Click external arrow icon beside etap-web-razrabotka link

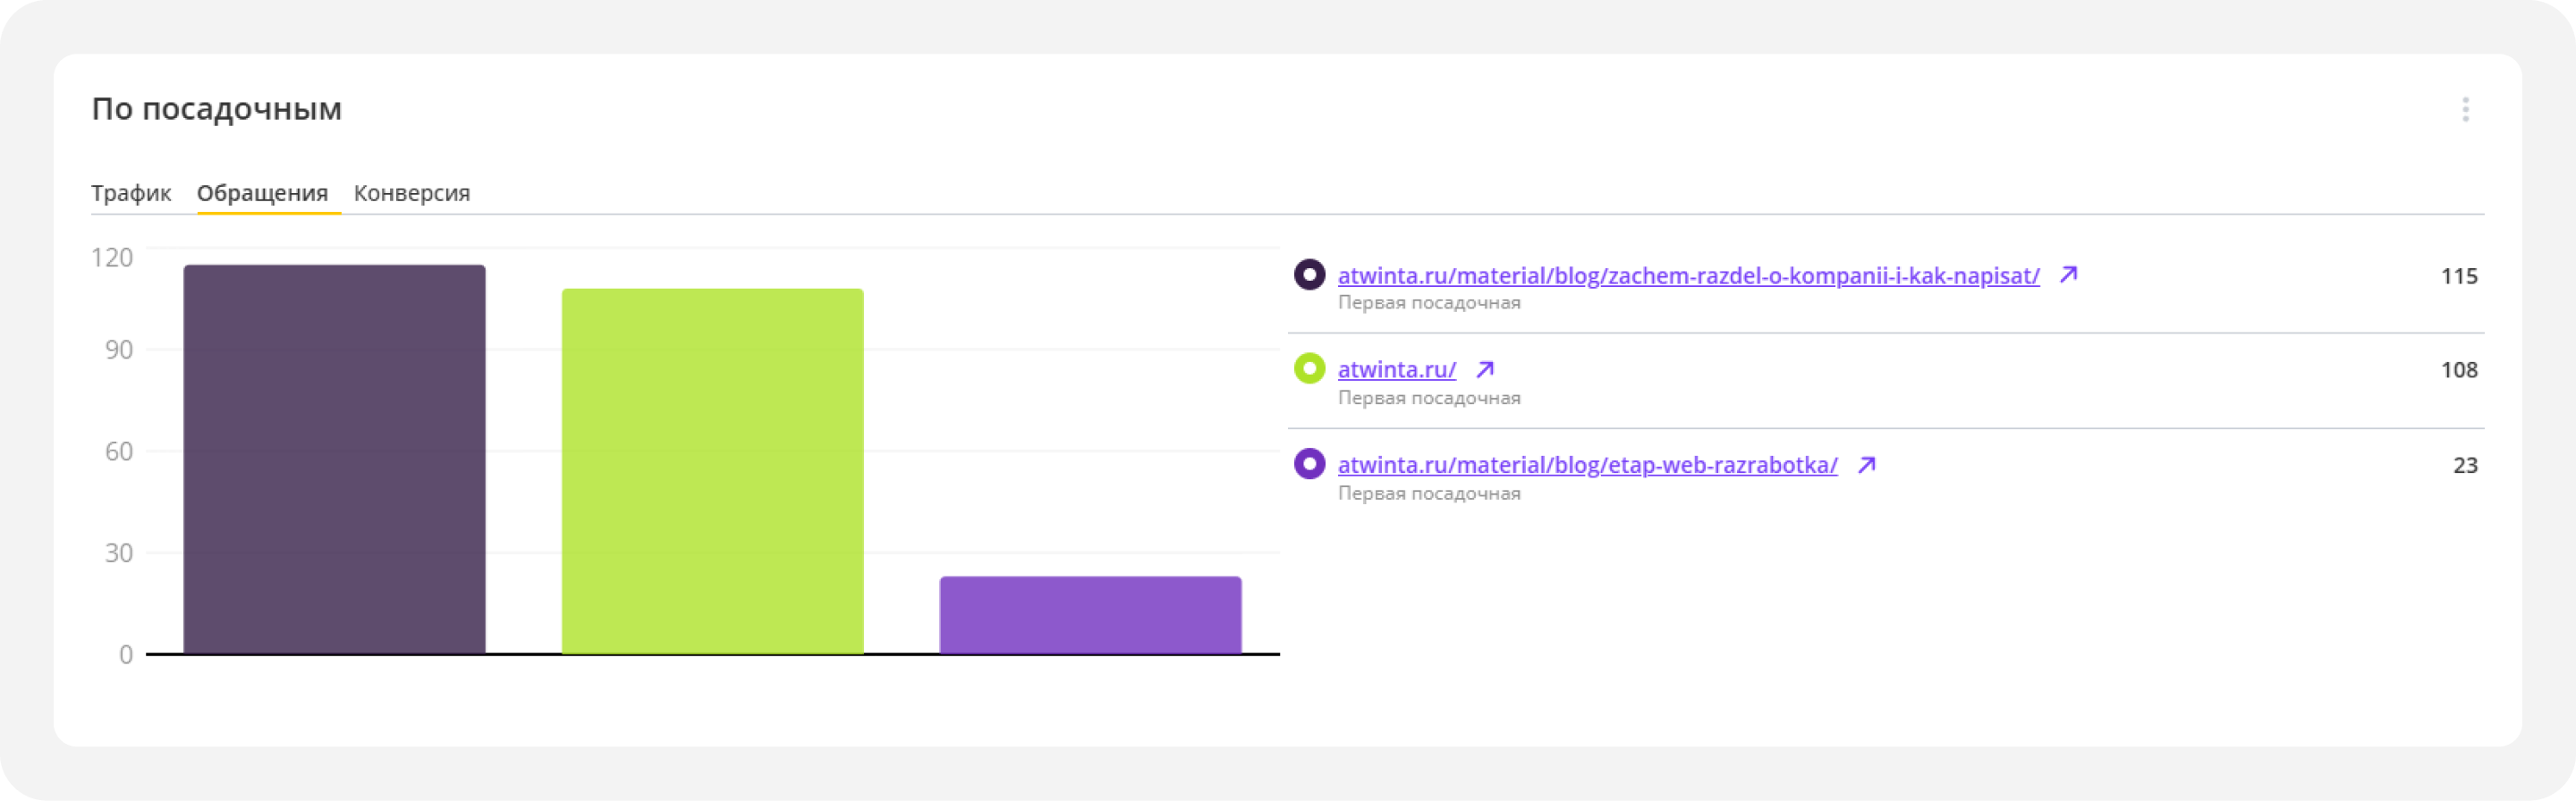[1866, 465]
